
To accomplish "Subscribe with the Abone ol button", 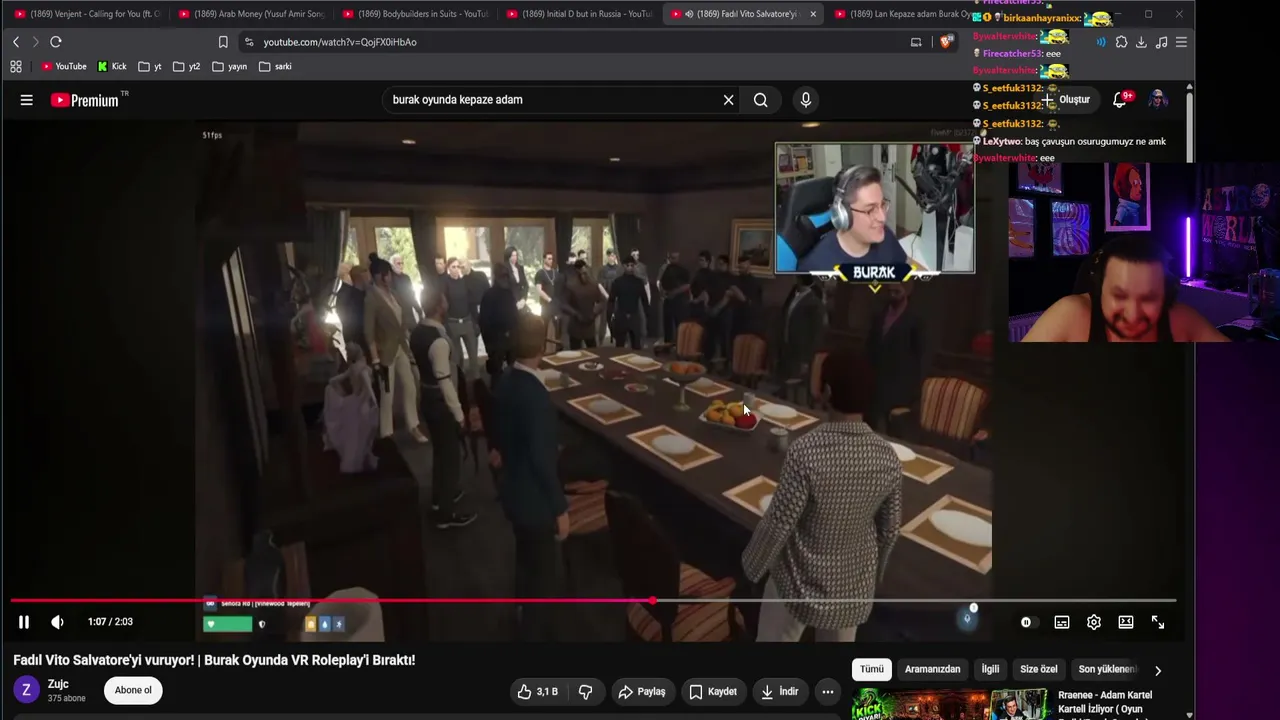I will pyautogui.click(x=133, y=690).
